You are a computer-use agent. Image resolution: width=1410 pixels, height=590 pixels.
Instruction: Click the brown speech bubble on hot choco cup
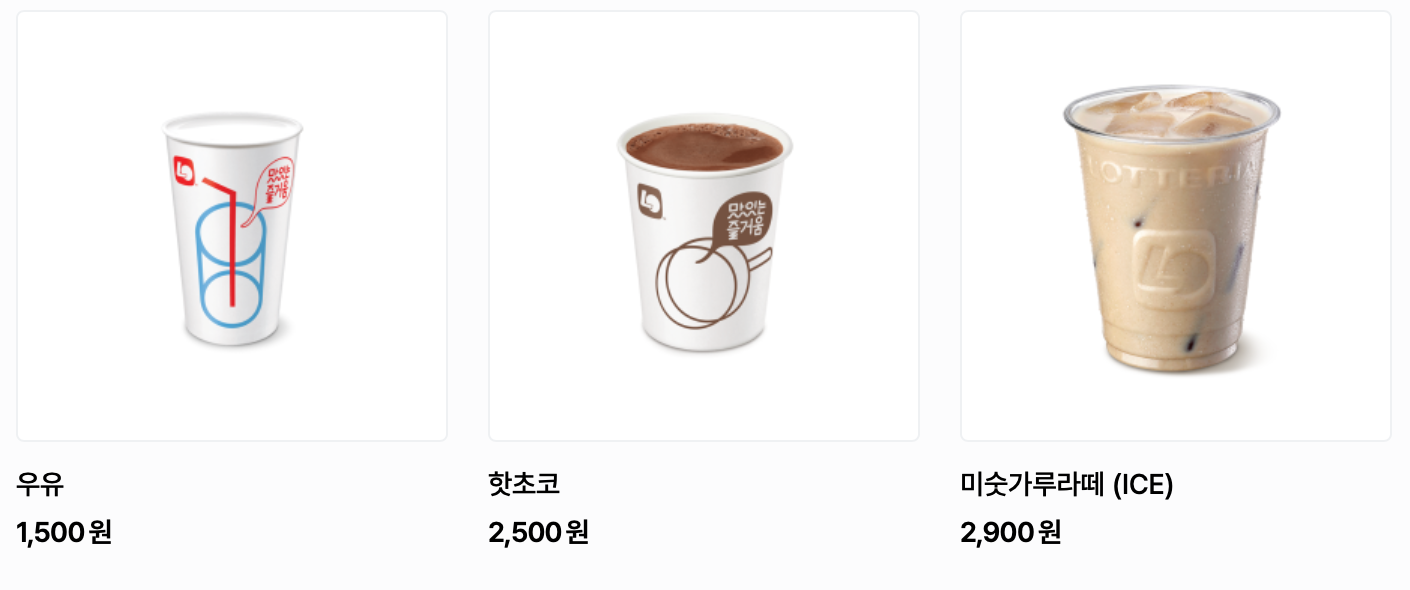[x=738, y=220]
